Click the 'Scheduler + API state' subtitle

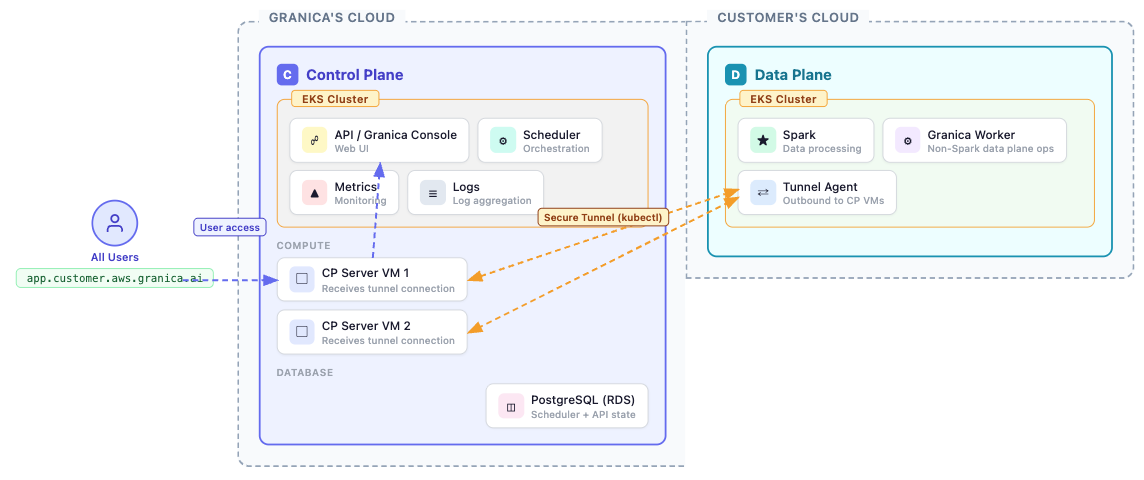(x=584, y=414)
